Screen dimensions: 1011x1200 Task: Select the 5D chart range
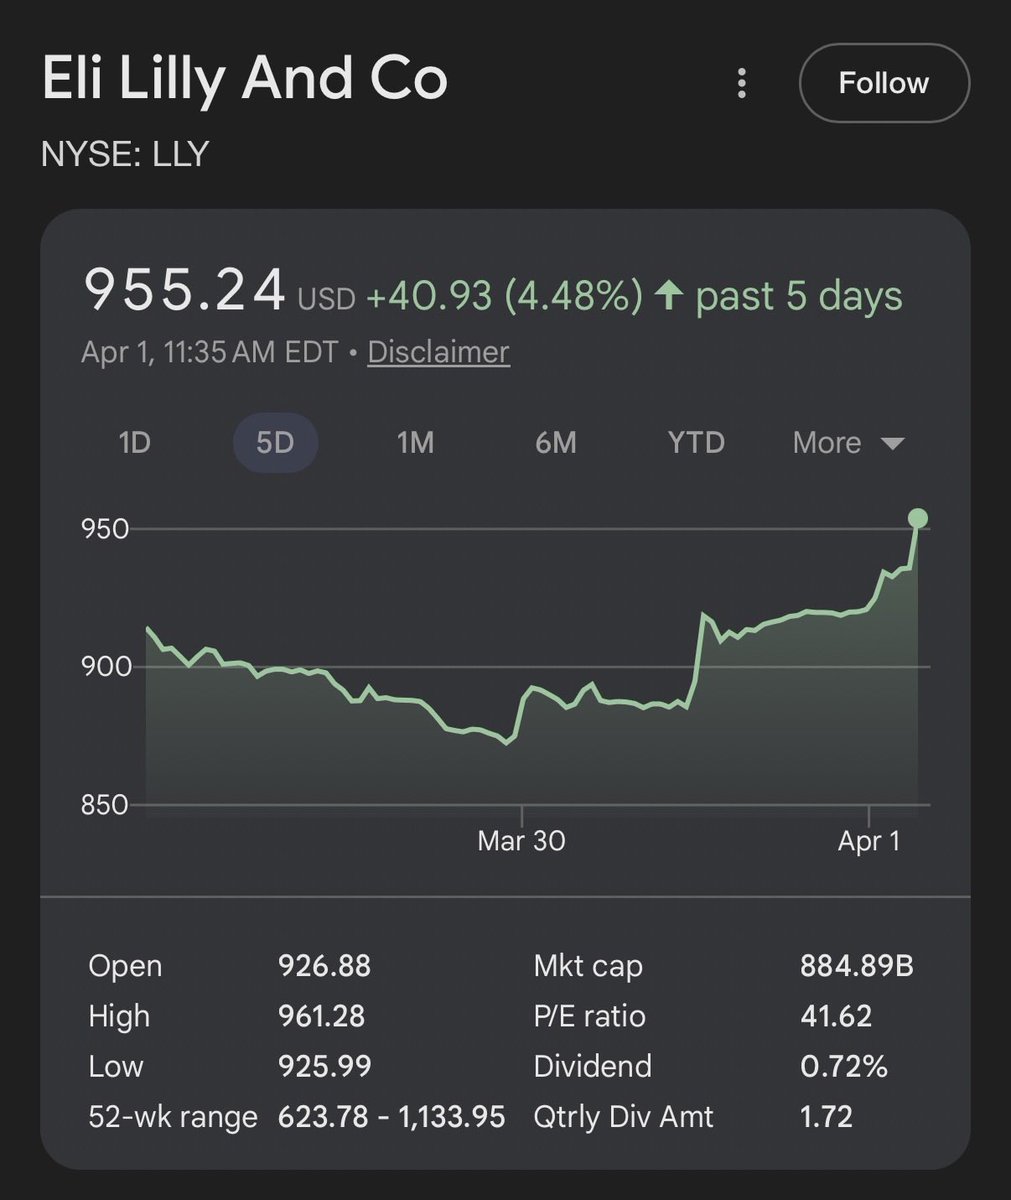click(275, 442)
